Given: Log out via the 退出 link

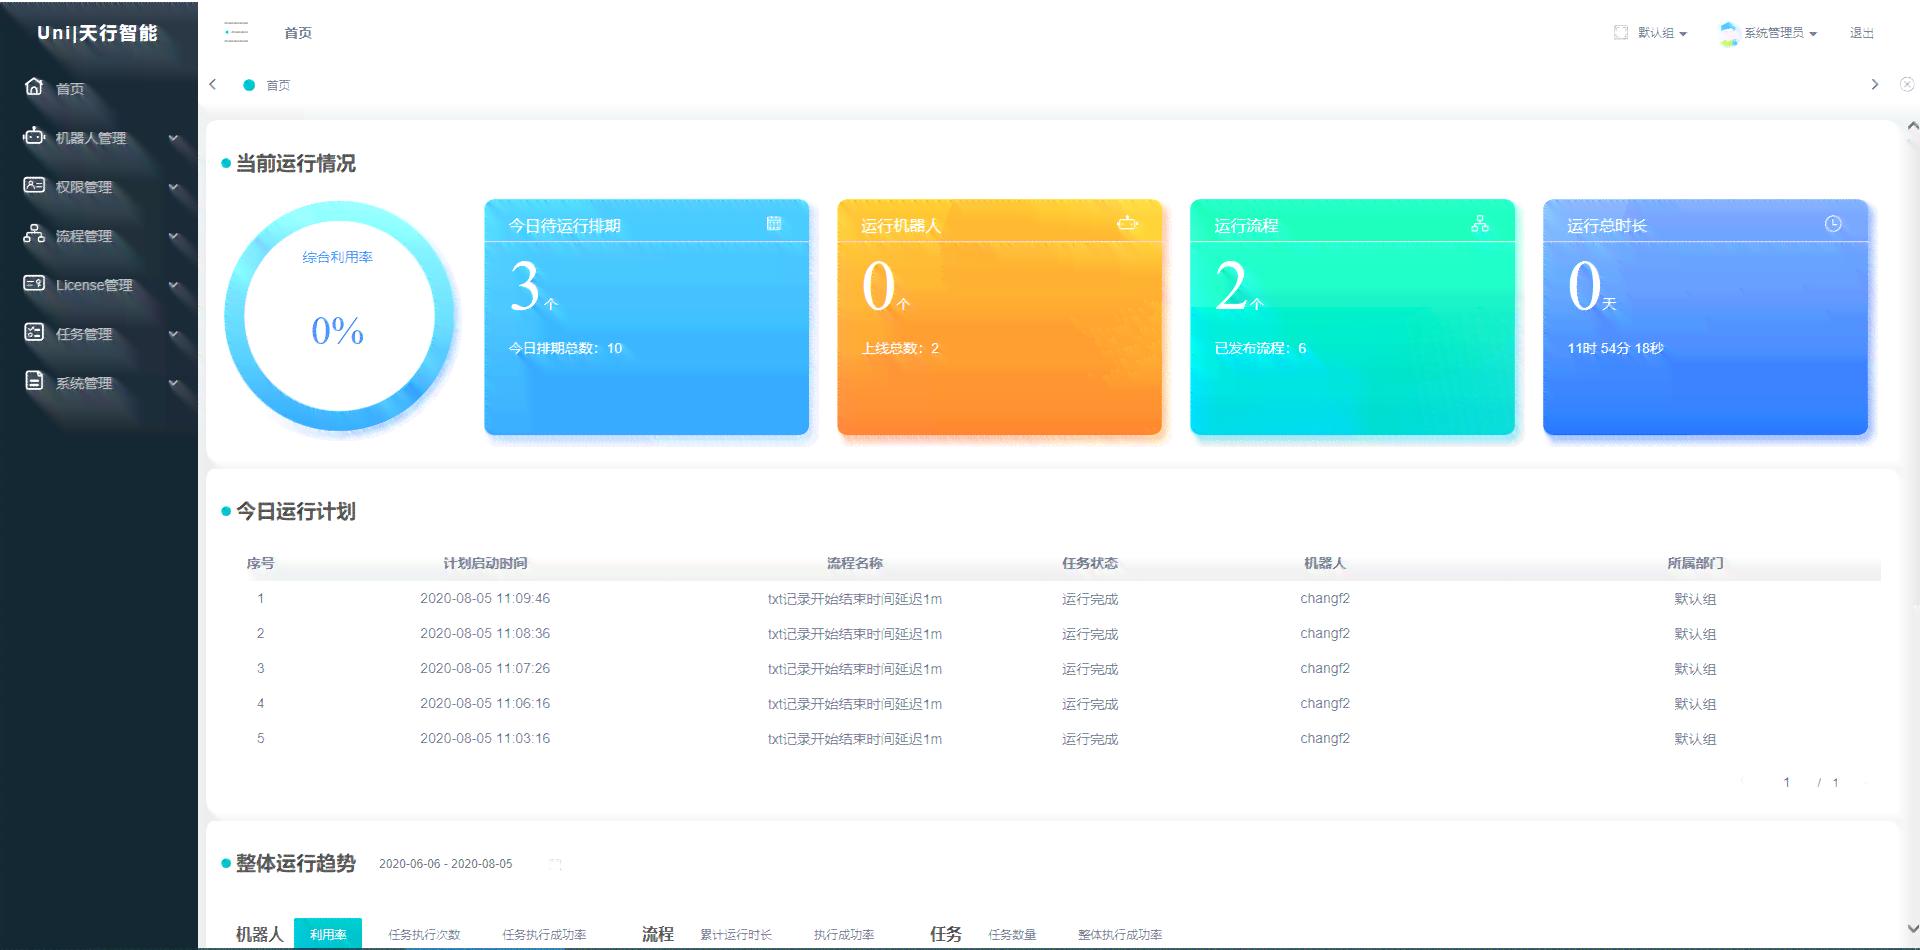Looking at the screenshot, I should coord(1861,33).
